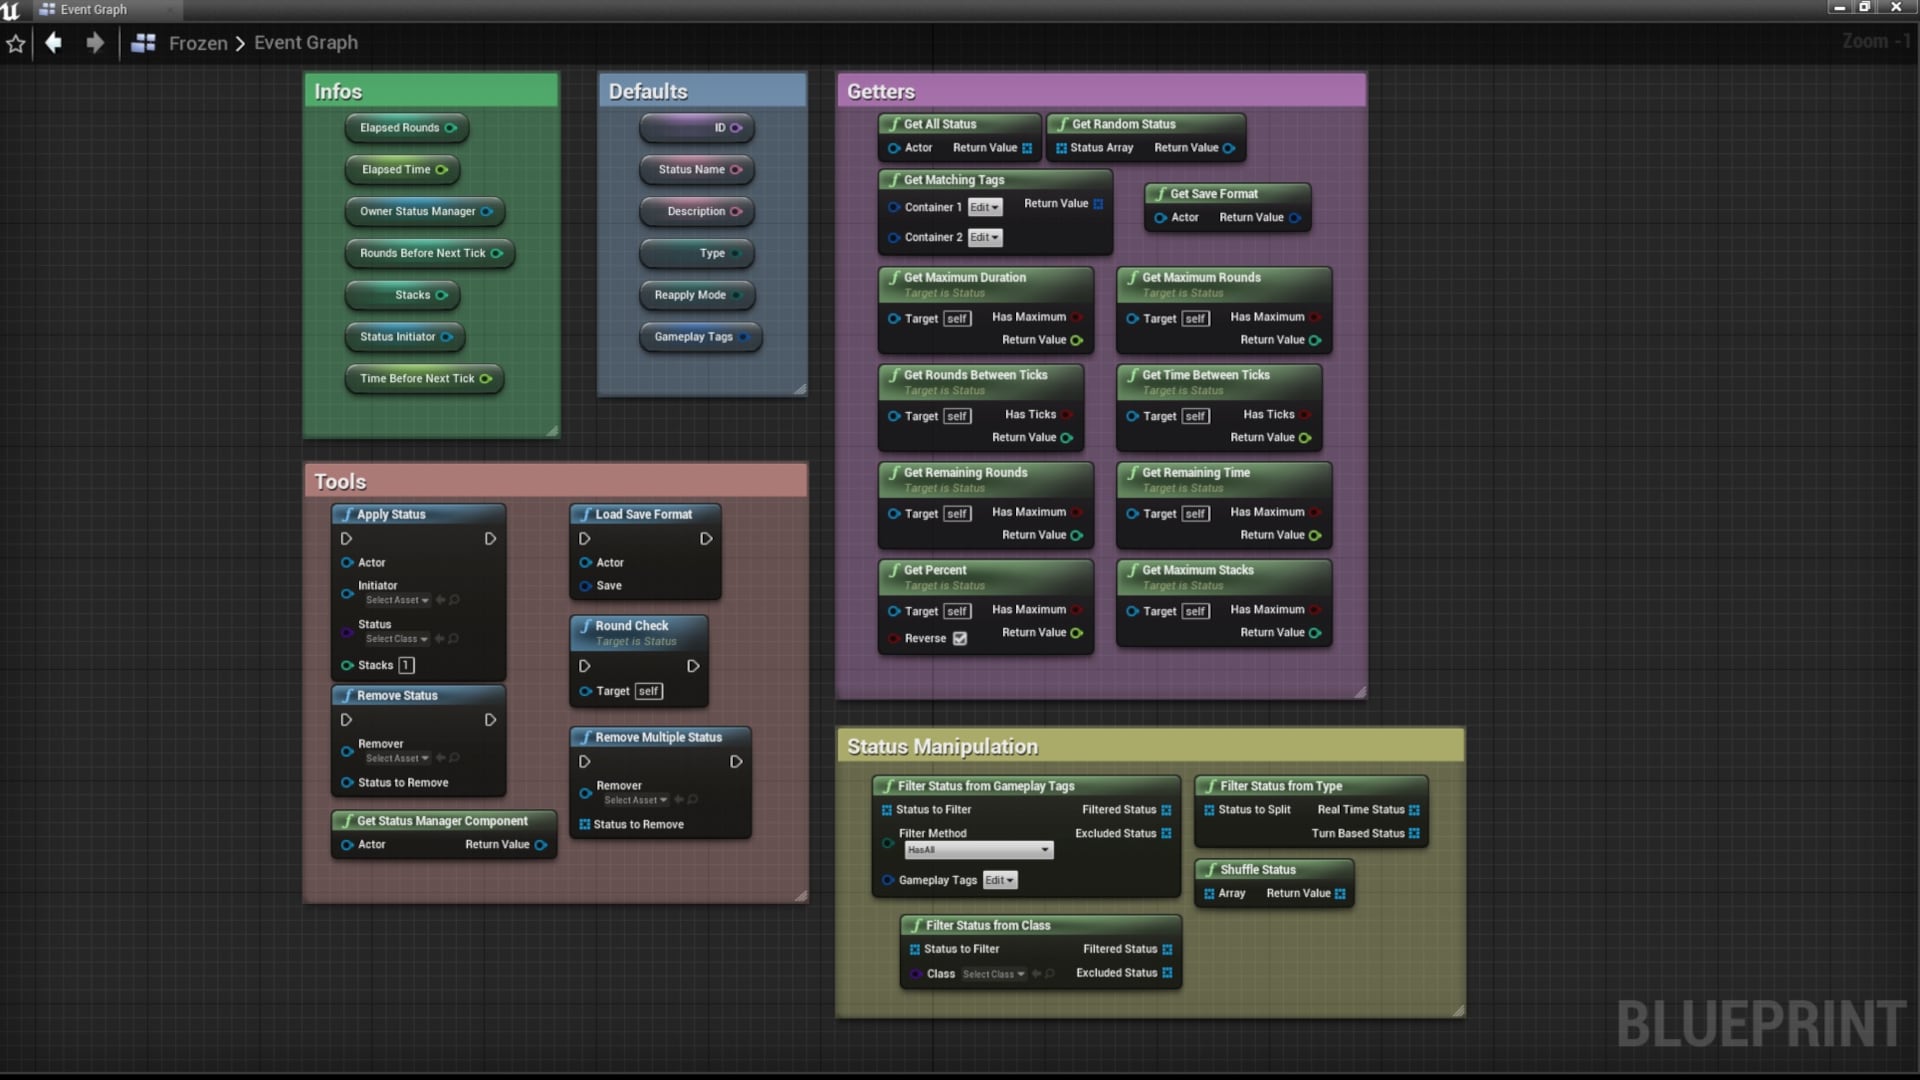
Task: Click Elapsed Rounds variable output pin
Action: (450, 128)
